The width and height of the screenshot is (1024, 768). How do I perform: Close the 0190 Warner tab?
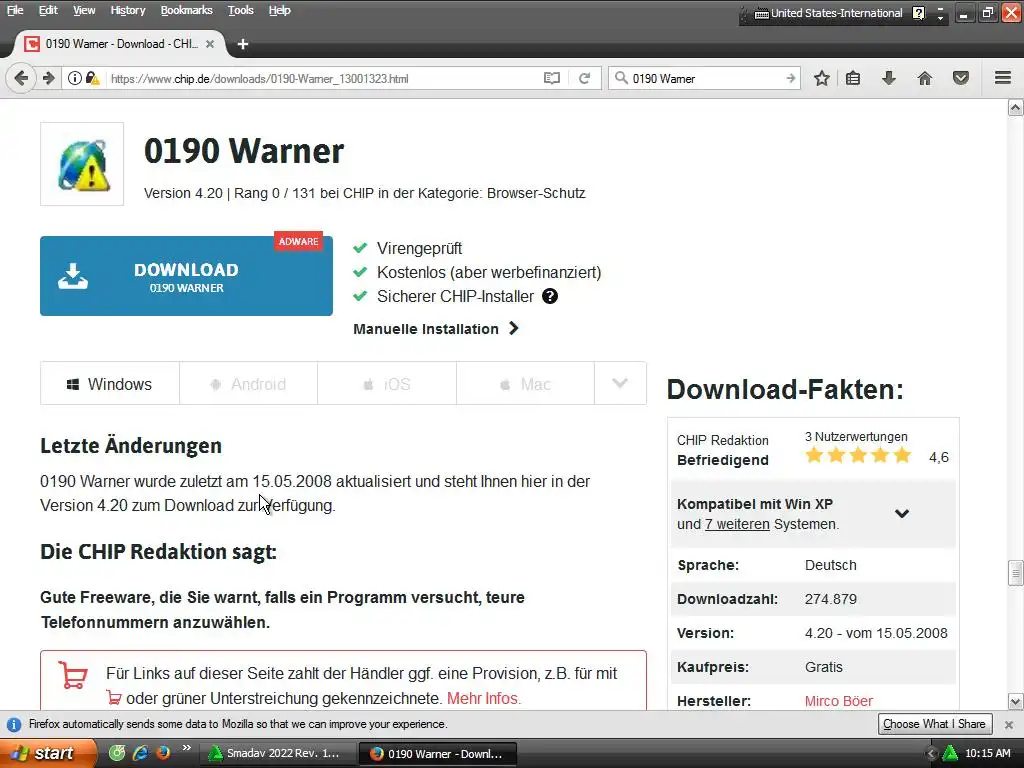coord(210,44)
